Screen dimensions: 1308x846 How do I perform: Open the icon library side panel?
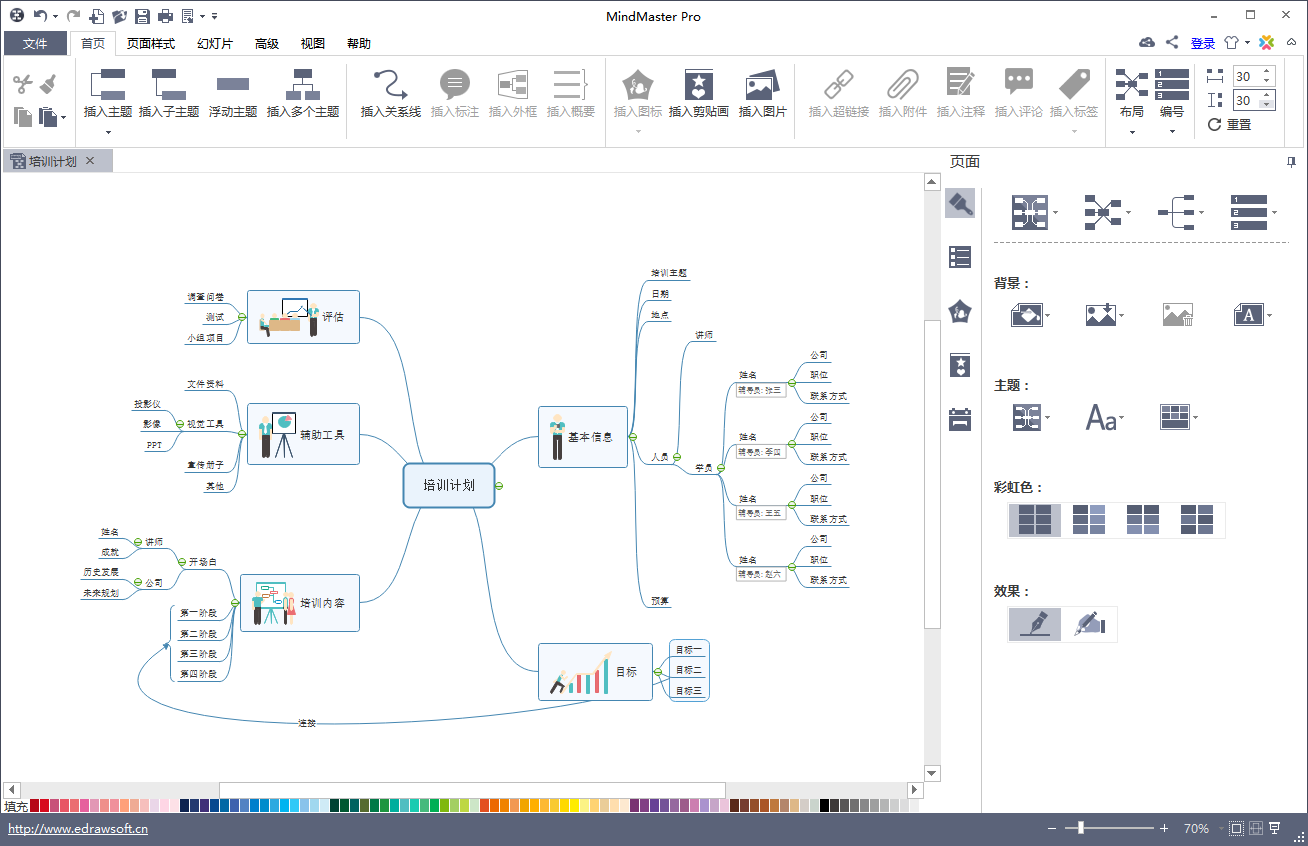[x=960, y=311]
